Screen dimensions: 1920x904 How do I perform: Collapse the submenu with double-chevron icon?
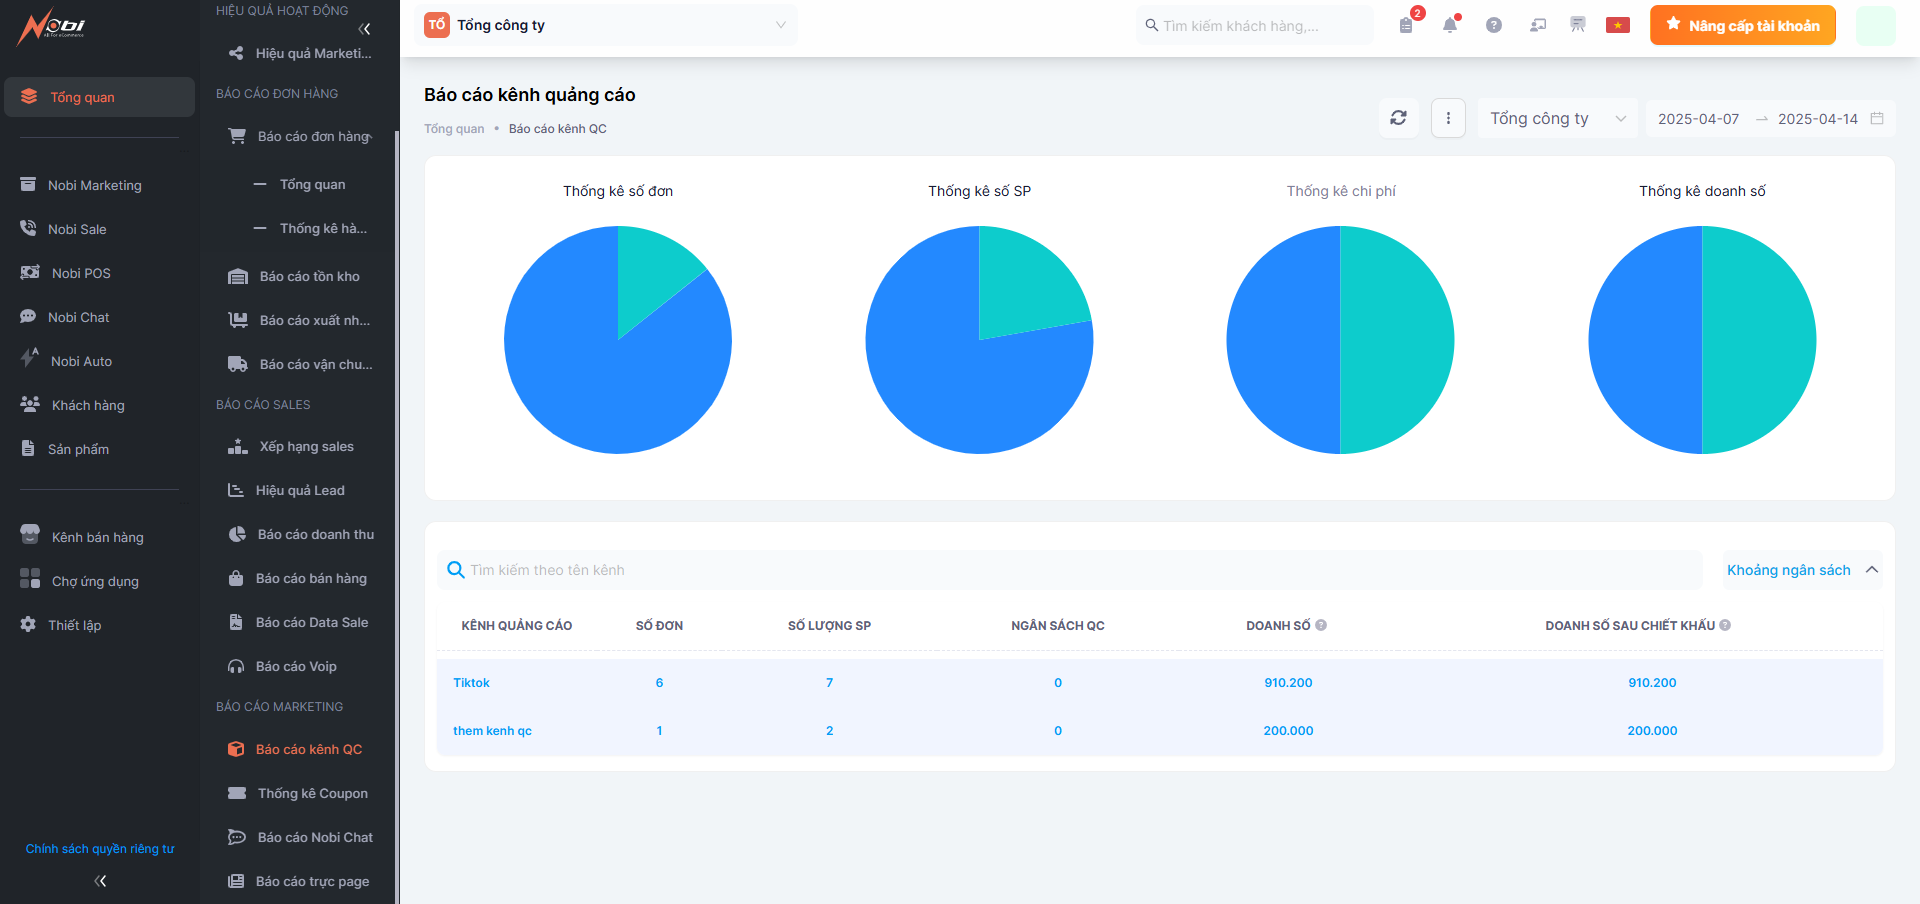(364, 29)
